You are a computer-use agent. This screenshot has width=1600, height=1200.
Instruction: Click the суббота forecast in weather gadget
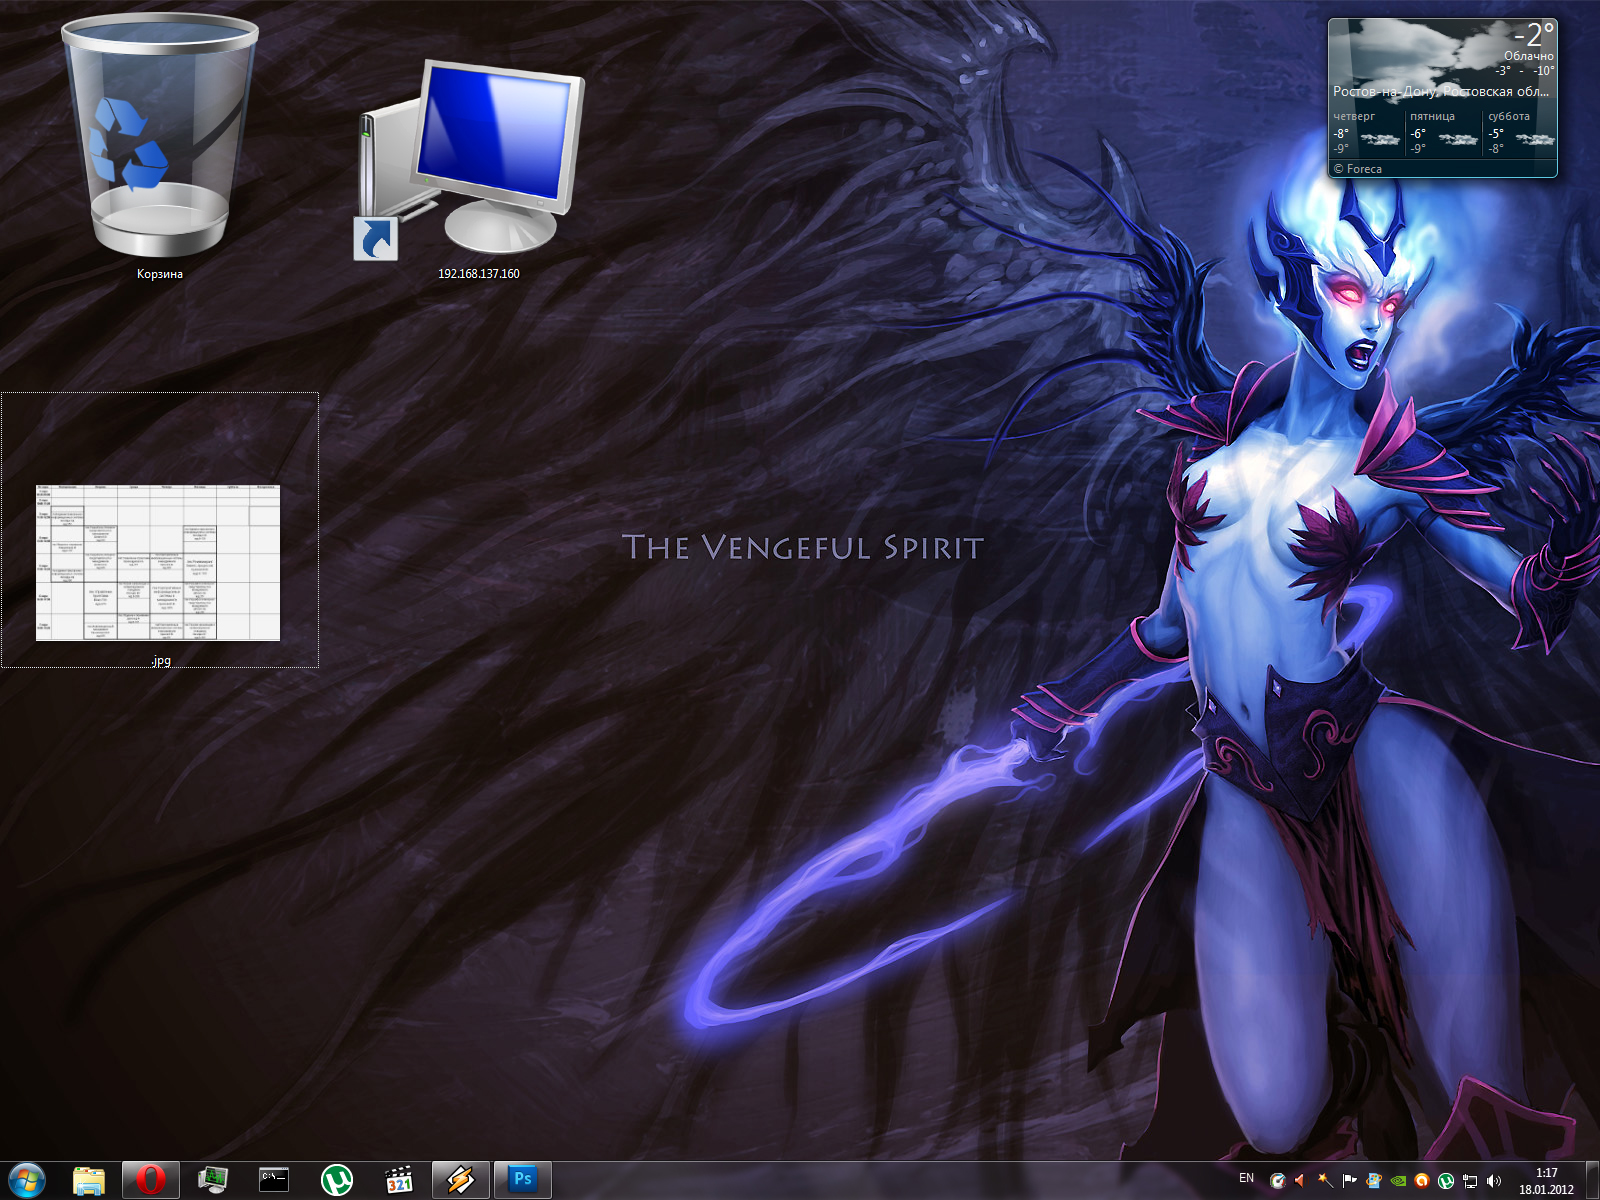[1520, 132]
